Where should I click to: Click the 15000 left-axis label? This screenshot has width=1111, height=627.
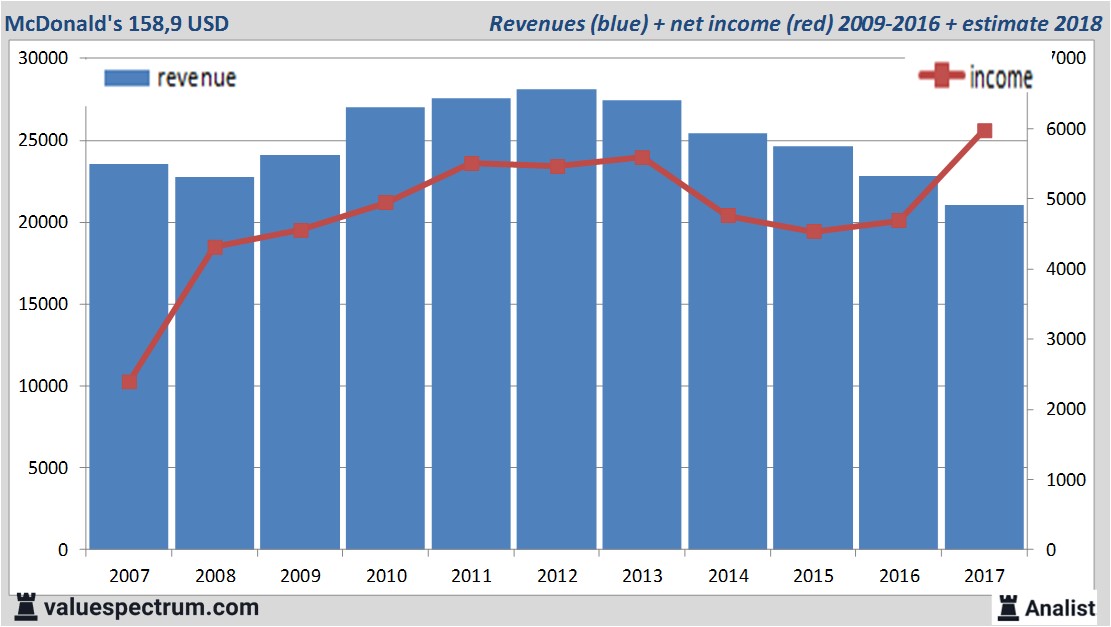(x=43, y=304)
